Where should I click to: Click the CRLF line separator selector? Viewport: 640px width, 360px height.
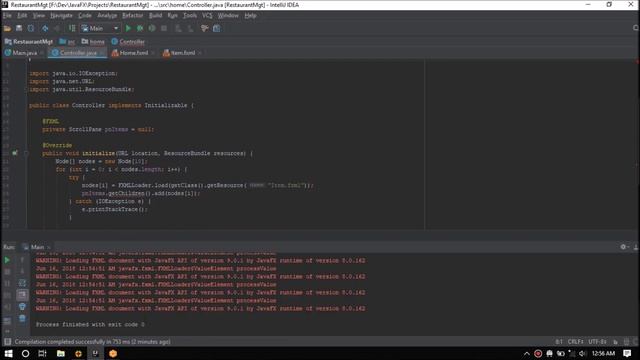[576, 342]
